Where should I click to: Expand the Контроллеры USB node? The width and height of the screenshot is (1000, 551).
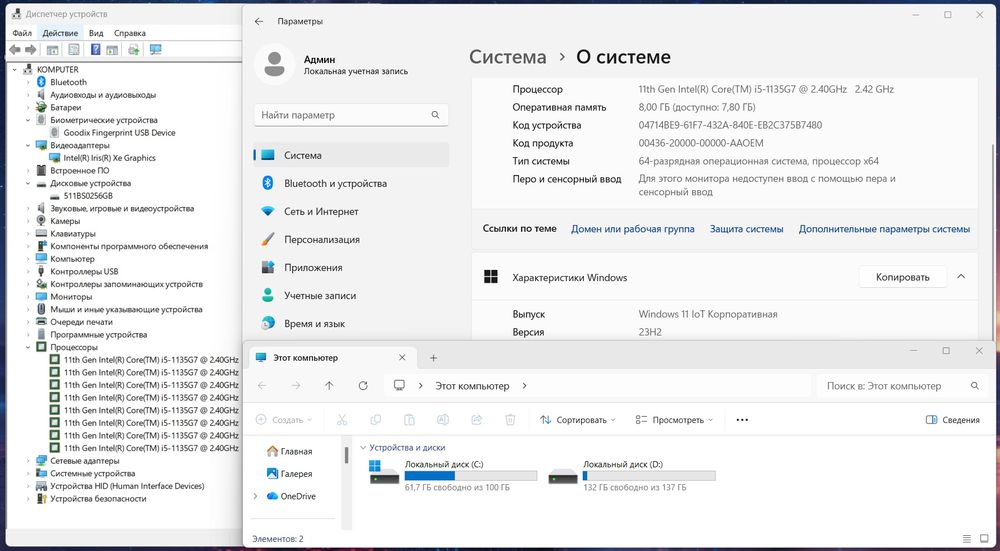tap(28, 272)
